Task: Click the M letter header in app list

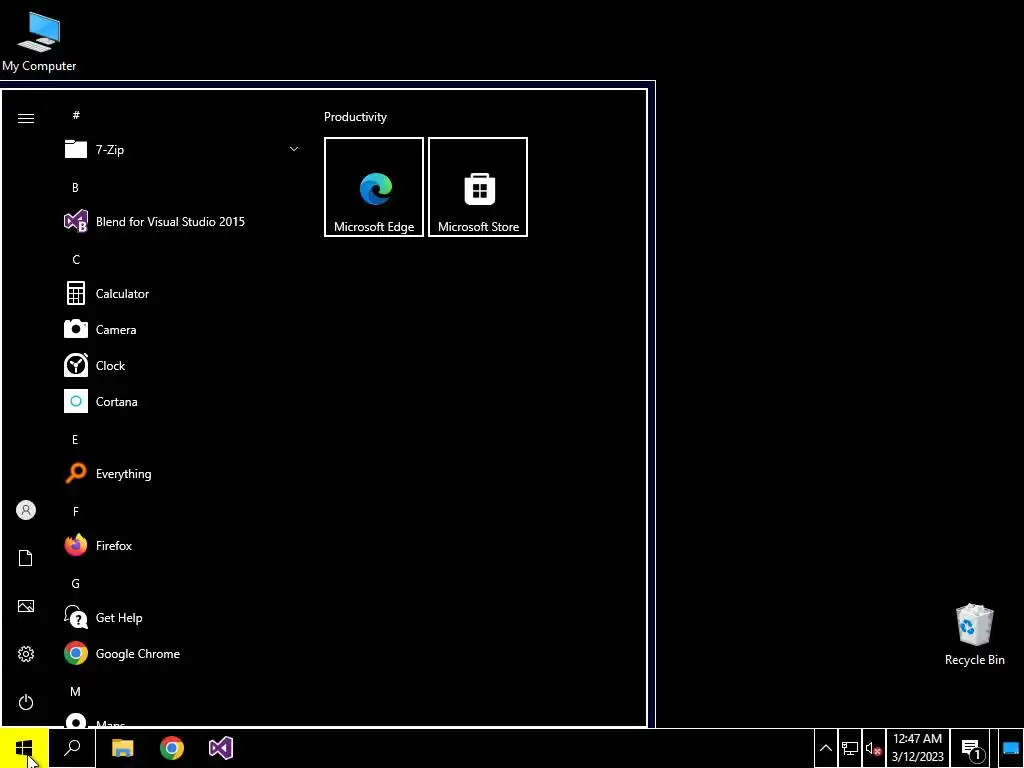Action: click(75, 691)
